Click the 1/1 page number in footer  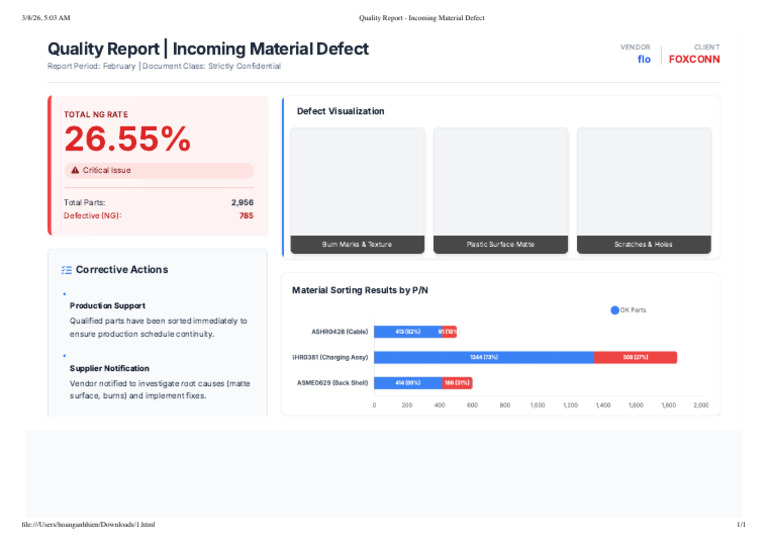pos(741,524)
